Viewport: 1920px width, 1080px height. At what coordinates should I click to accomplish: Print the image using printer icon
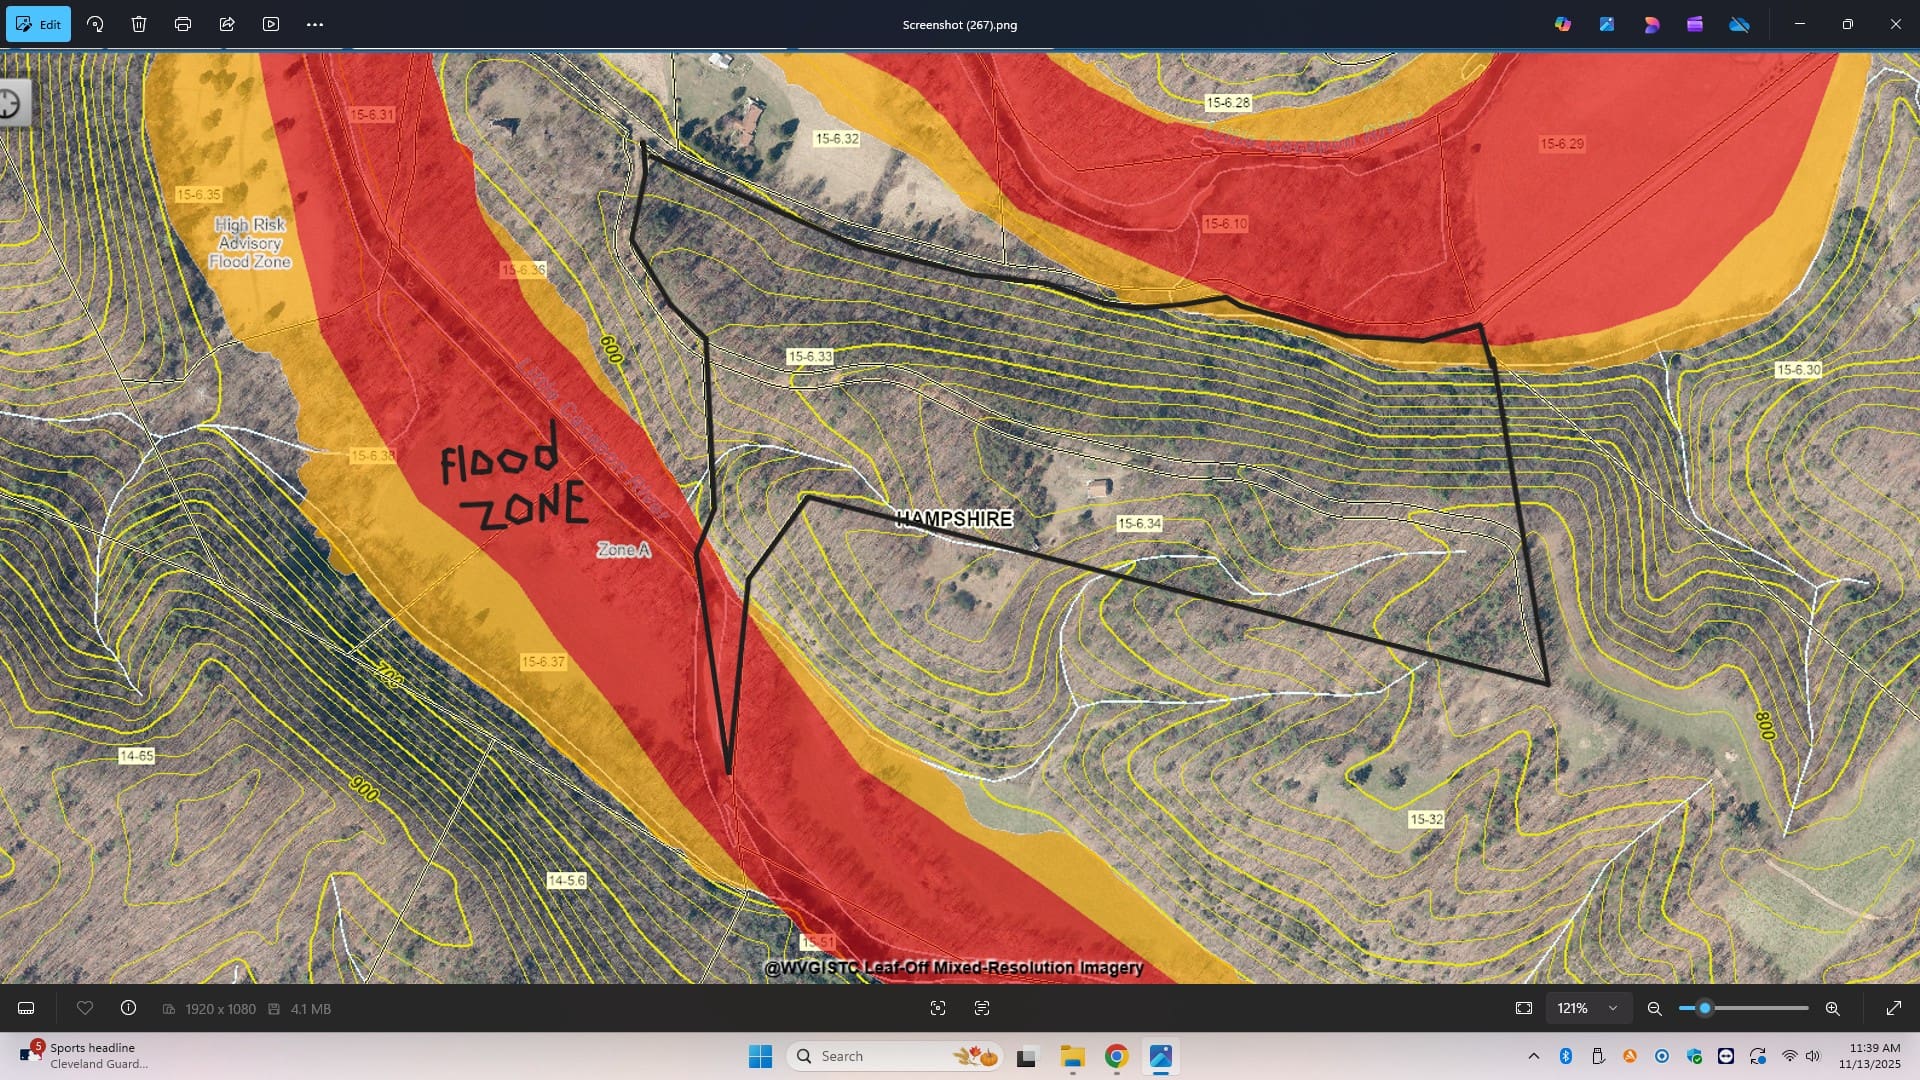pyautogui.click(x=183, y=24)
